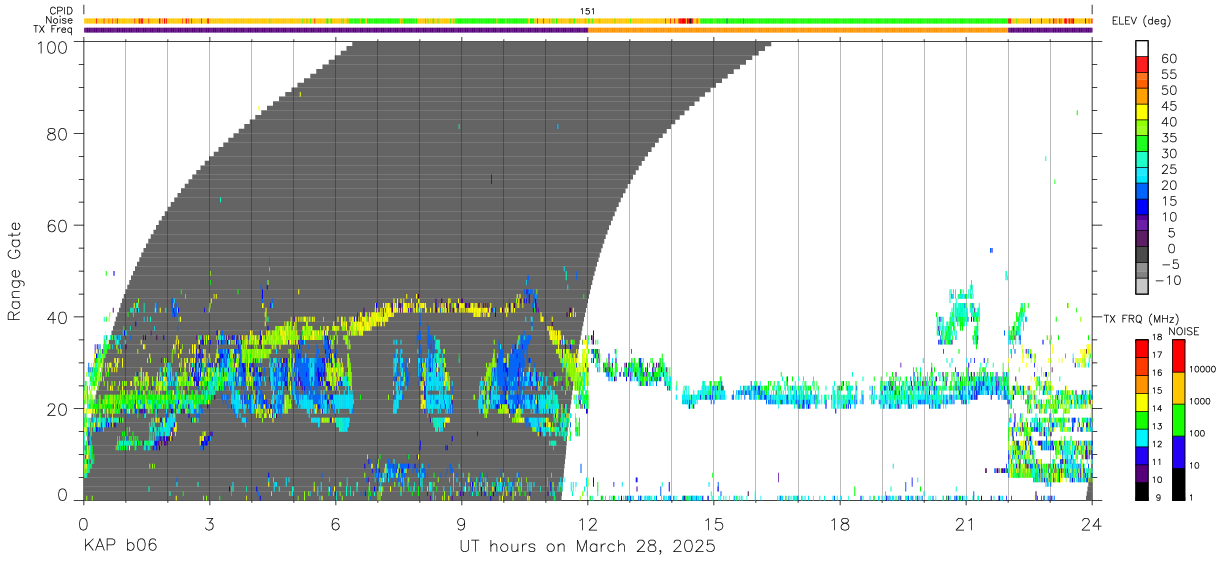Click the '24' tick on UT hours axis

tap(1092, 523)
